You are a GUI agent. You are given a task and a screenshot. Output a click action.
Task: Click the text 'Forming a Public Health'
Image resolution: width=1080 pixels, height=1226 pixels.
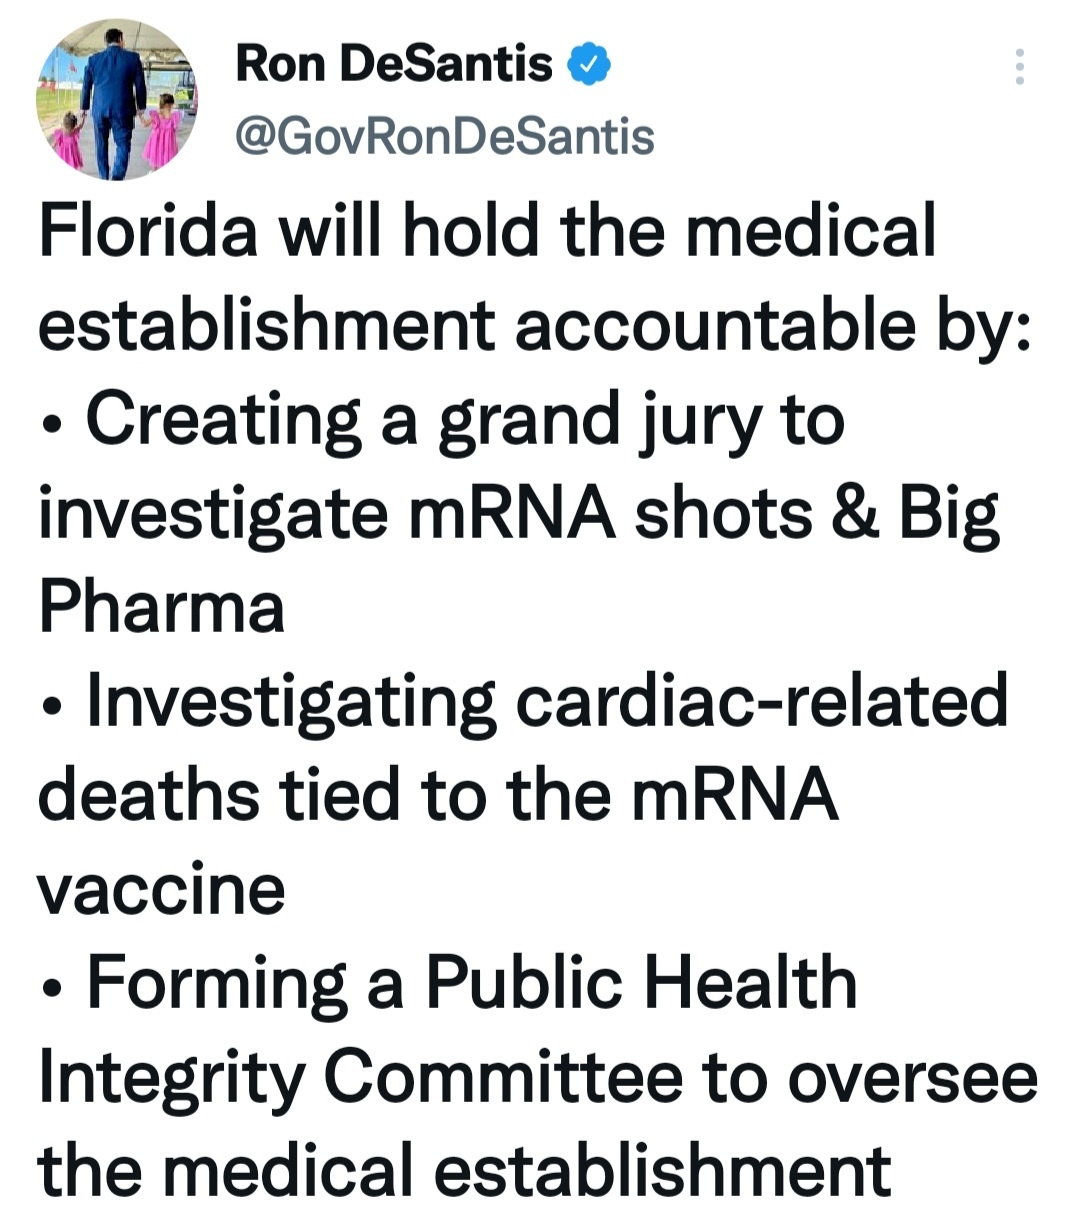point(472,983)
